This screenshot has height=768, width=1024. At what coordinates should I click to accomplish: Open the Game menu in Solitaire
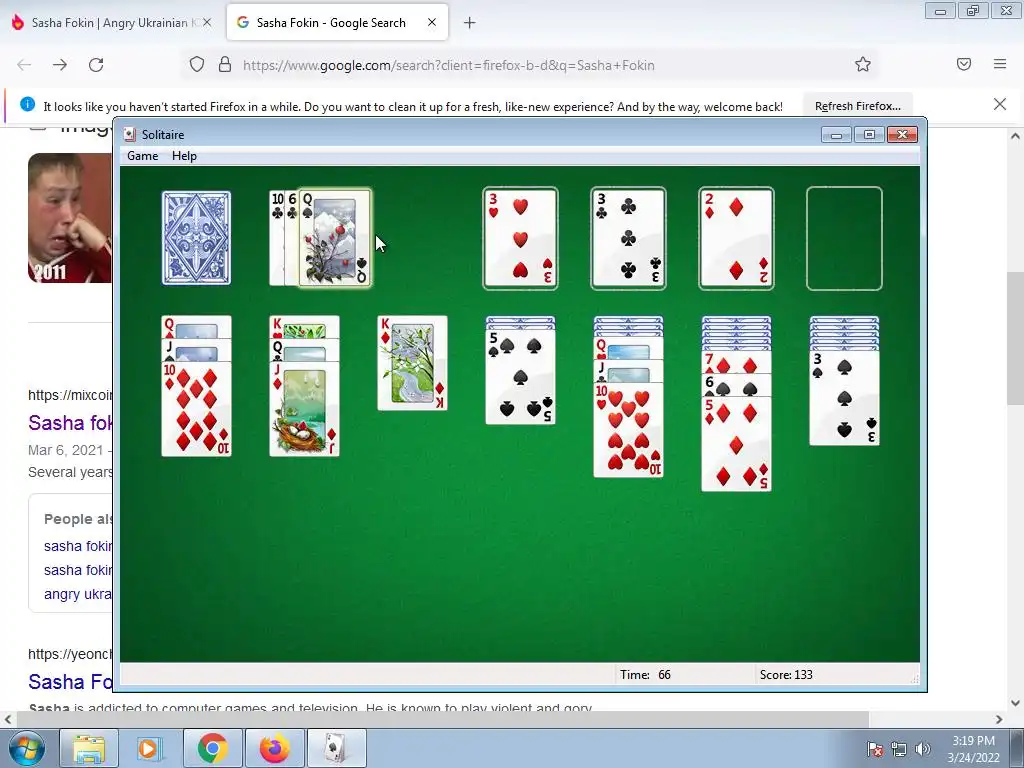[x=142, y=156]
